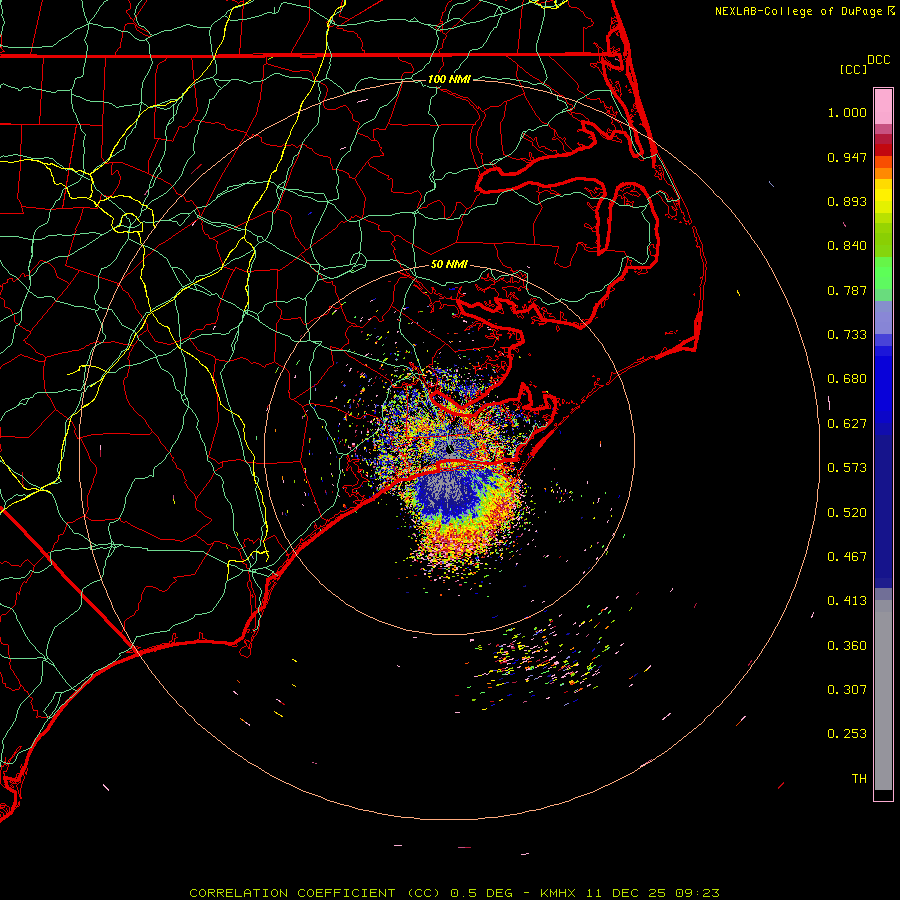900x900 pixels.
Task: Select the 0.627 scale value
Action: 847,424
